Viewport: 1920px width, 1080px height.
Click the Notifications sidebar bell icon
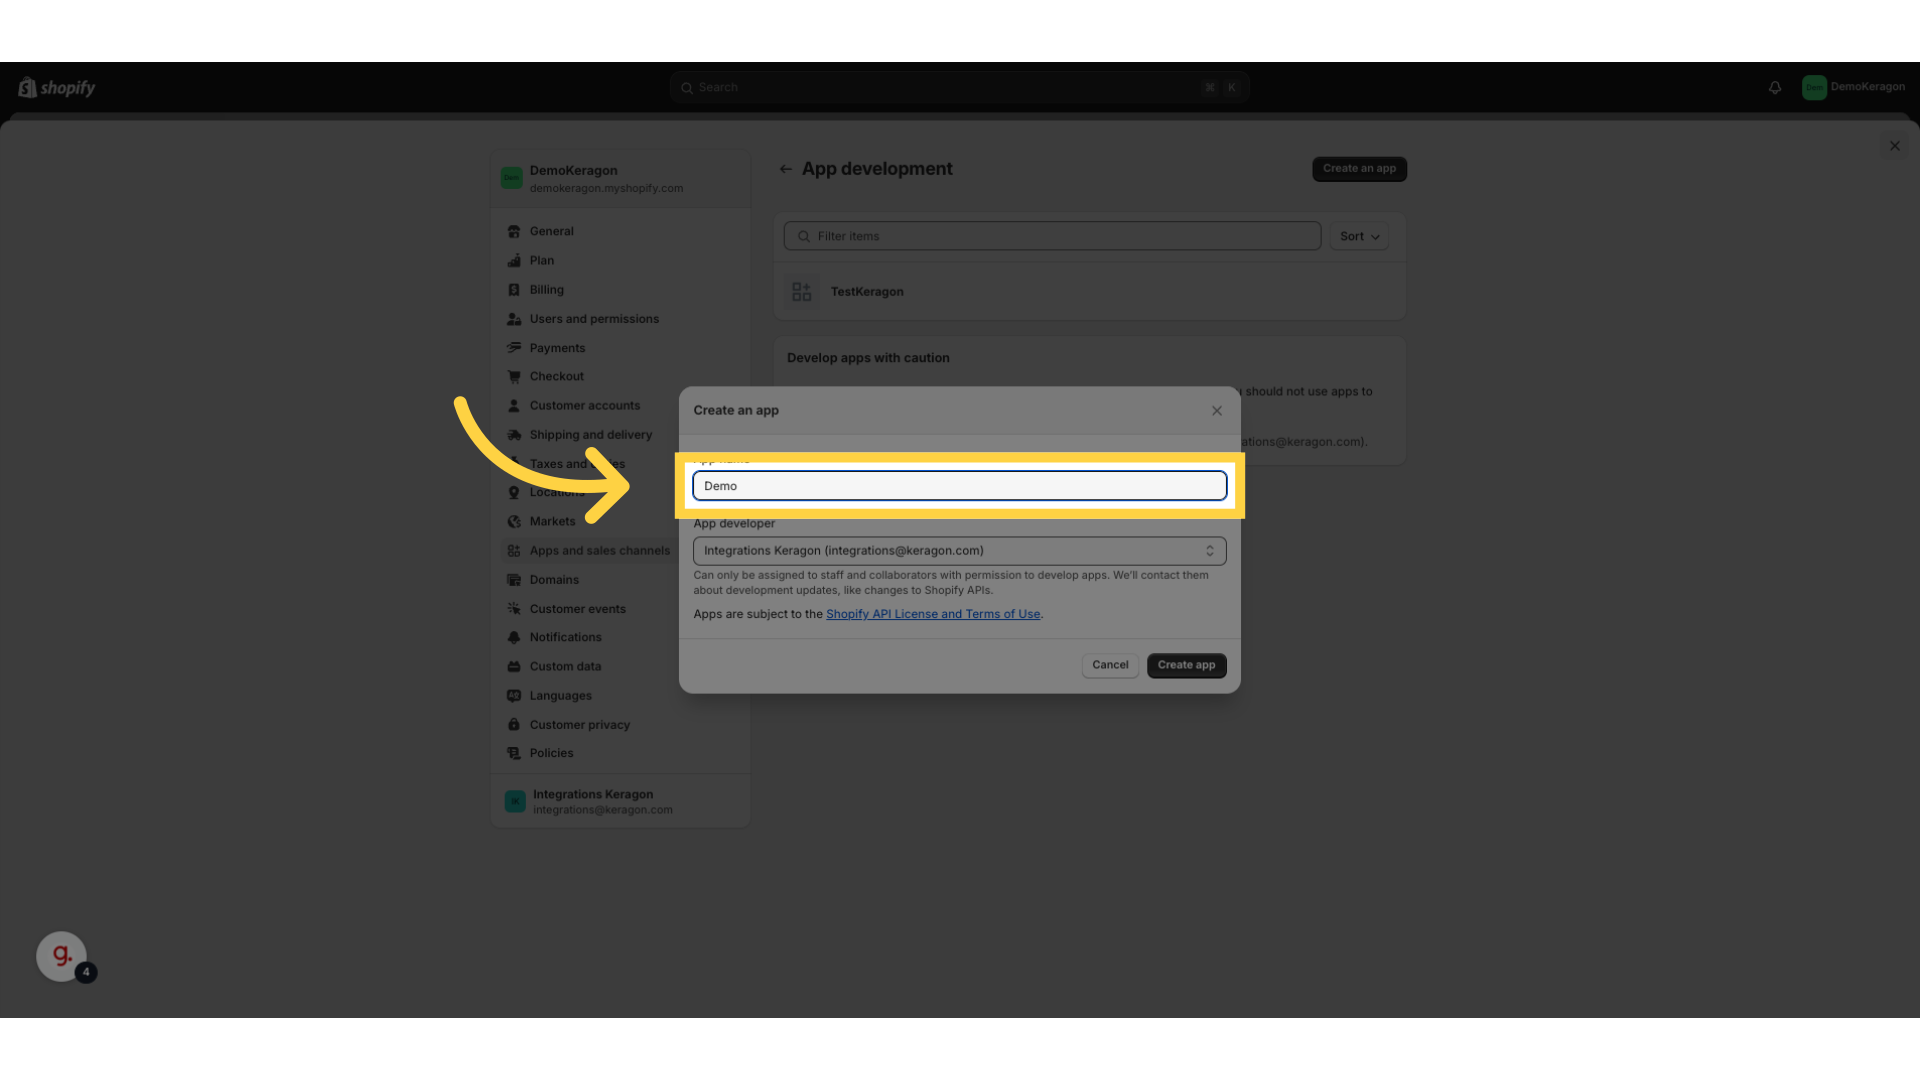[514, 638]
